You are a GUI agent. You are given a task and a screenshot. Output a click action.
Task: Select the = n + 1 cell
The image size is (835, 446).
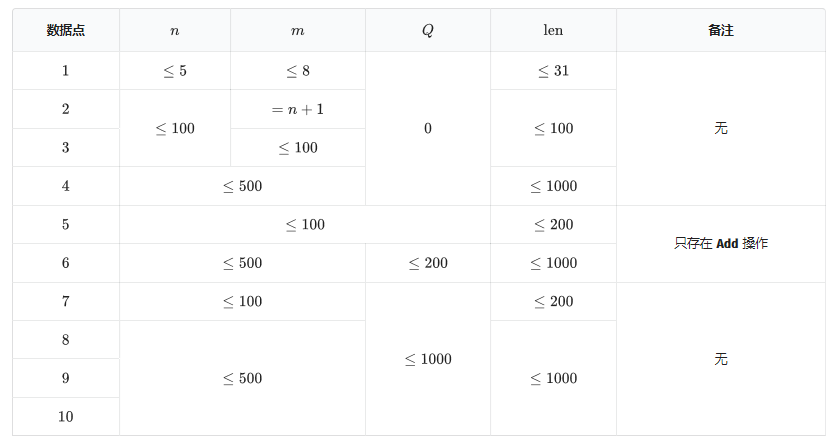[298, 109]
